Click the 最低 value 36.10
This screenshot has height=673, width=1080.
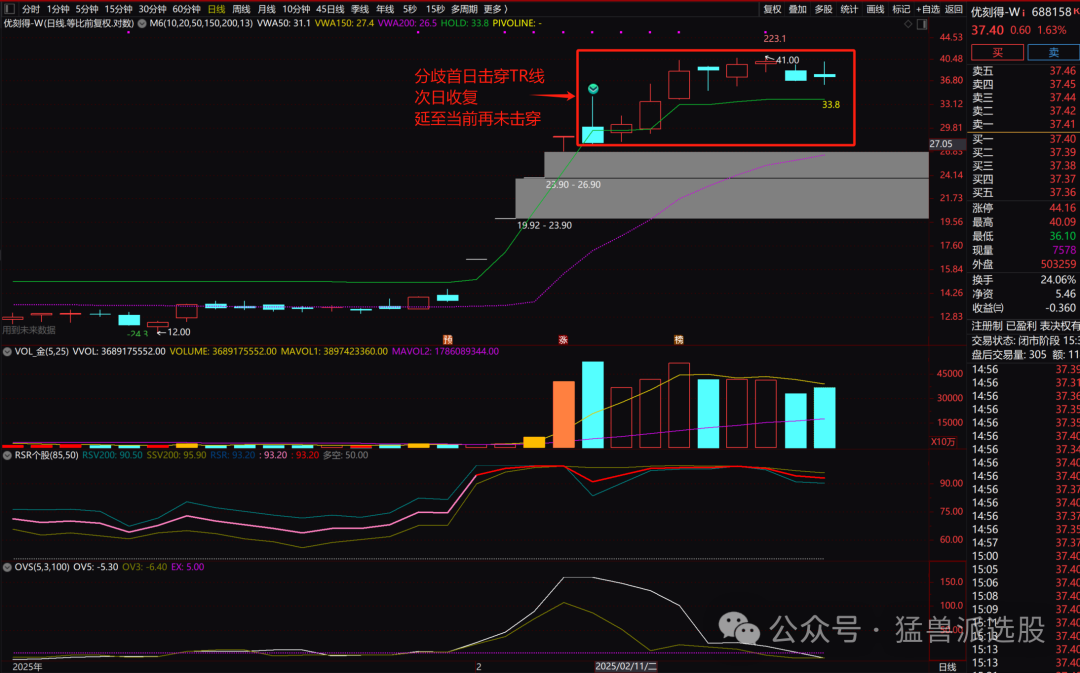(1063, 236)
